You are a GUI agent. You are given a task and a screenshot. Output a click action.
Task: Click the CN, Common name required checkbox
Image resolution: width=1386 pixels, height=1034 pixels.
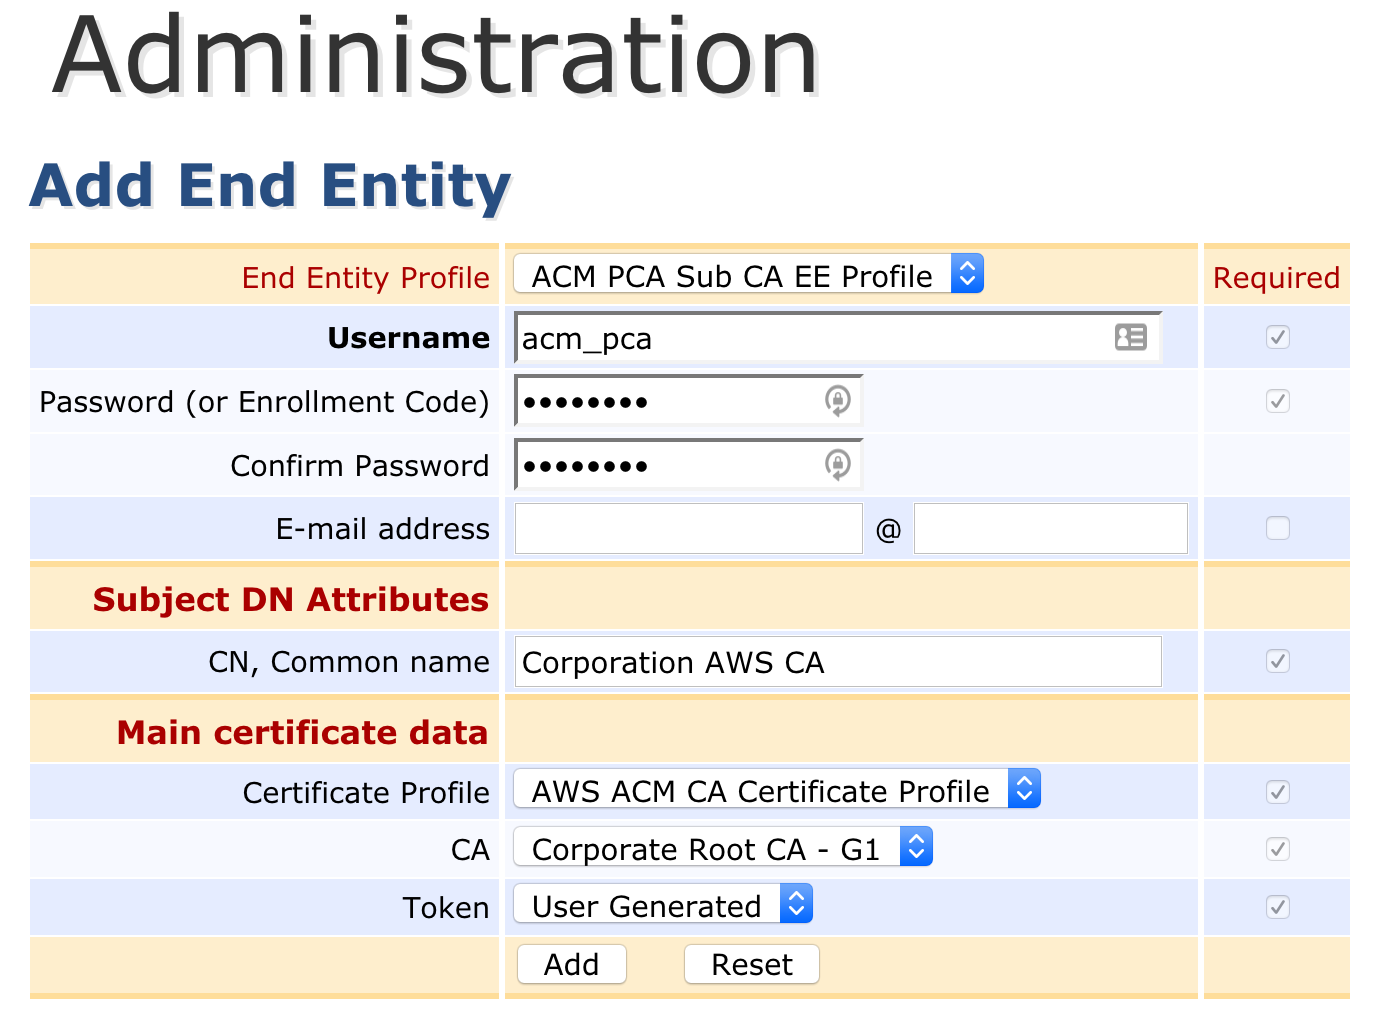[x=1277, y=661]
